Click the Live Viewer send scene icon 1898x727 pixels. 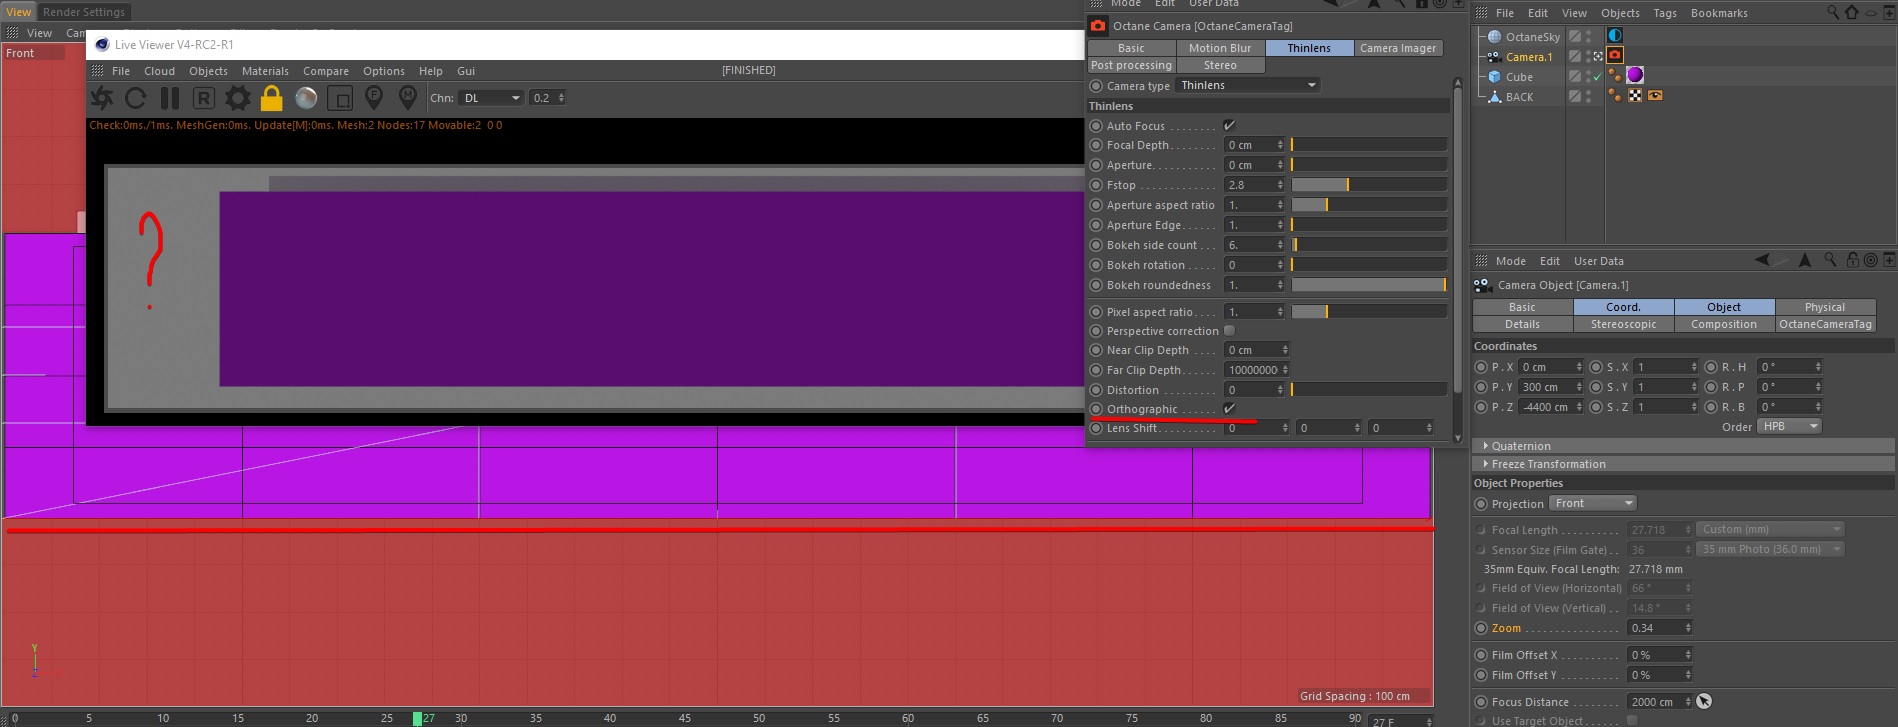[102, 98]
